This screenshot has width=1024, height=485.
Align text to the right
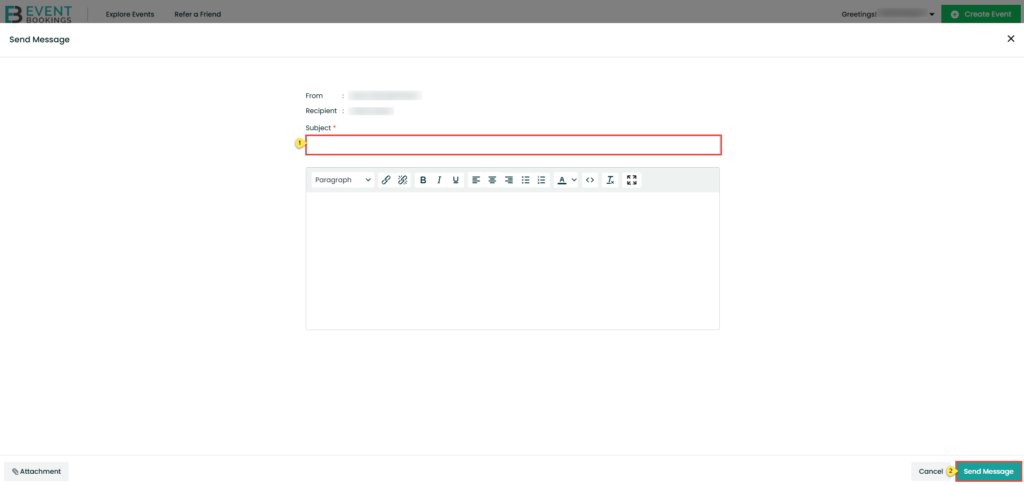tap(508, 180)
